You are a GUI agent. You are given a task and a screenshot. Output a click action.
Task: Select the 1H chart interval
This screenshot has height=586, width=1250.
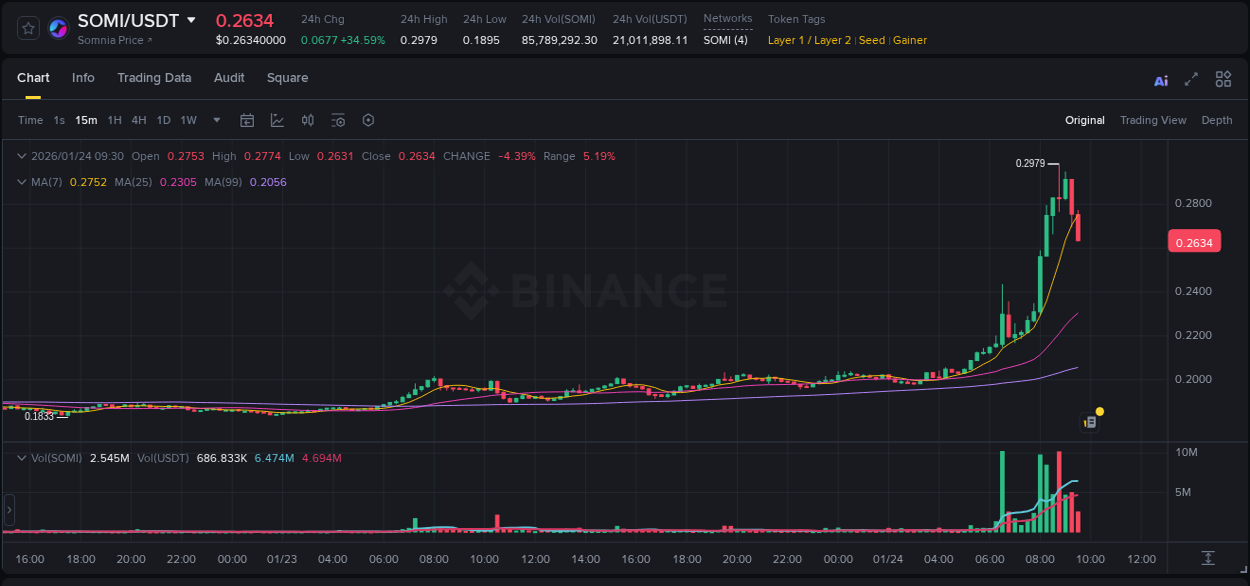(117, 120)
